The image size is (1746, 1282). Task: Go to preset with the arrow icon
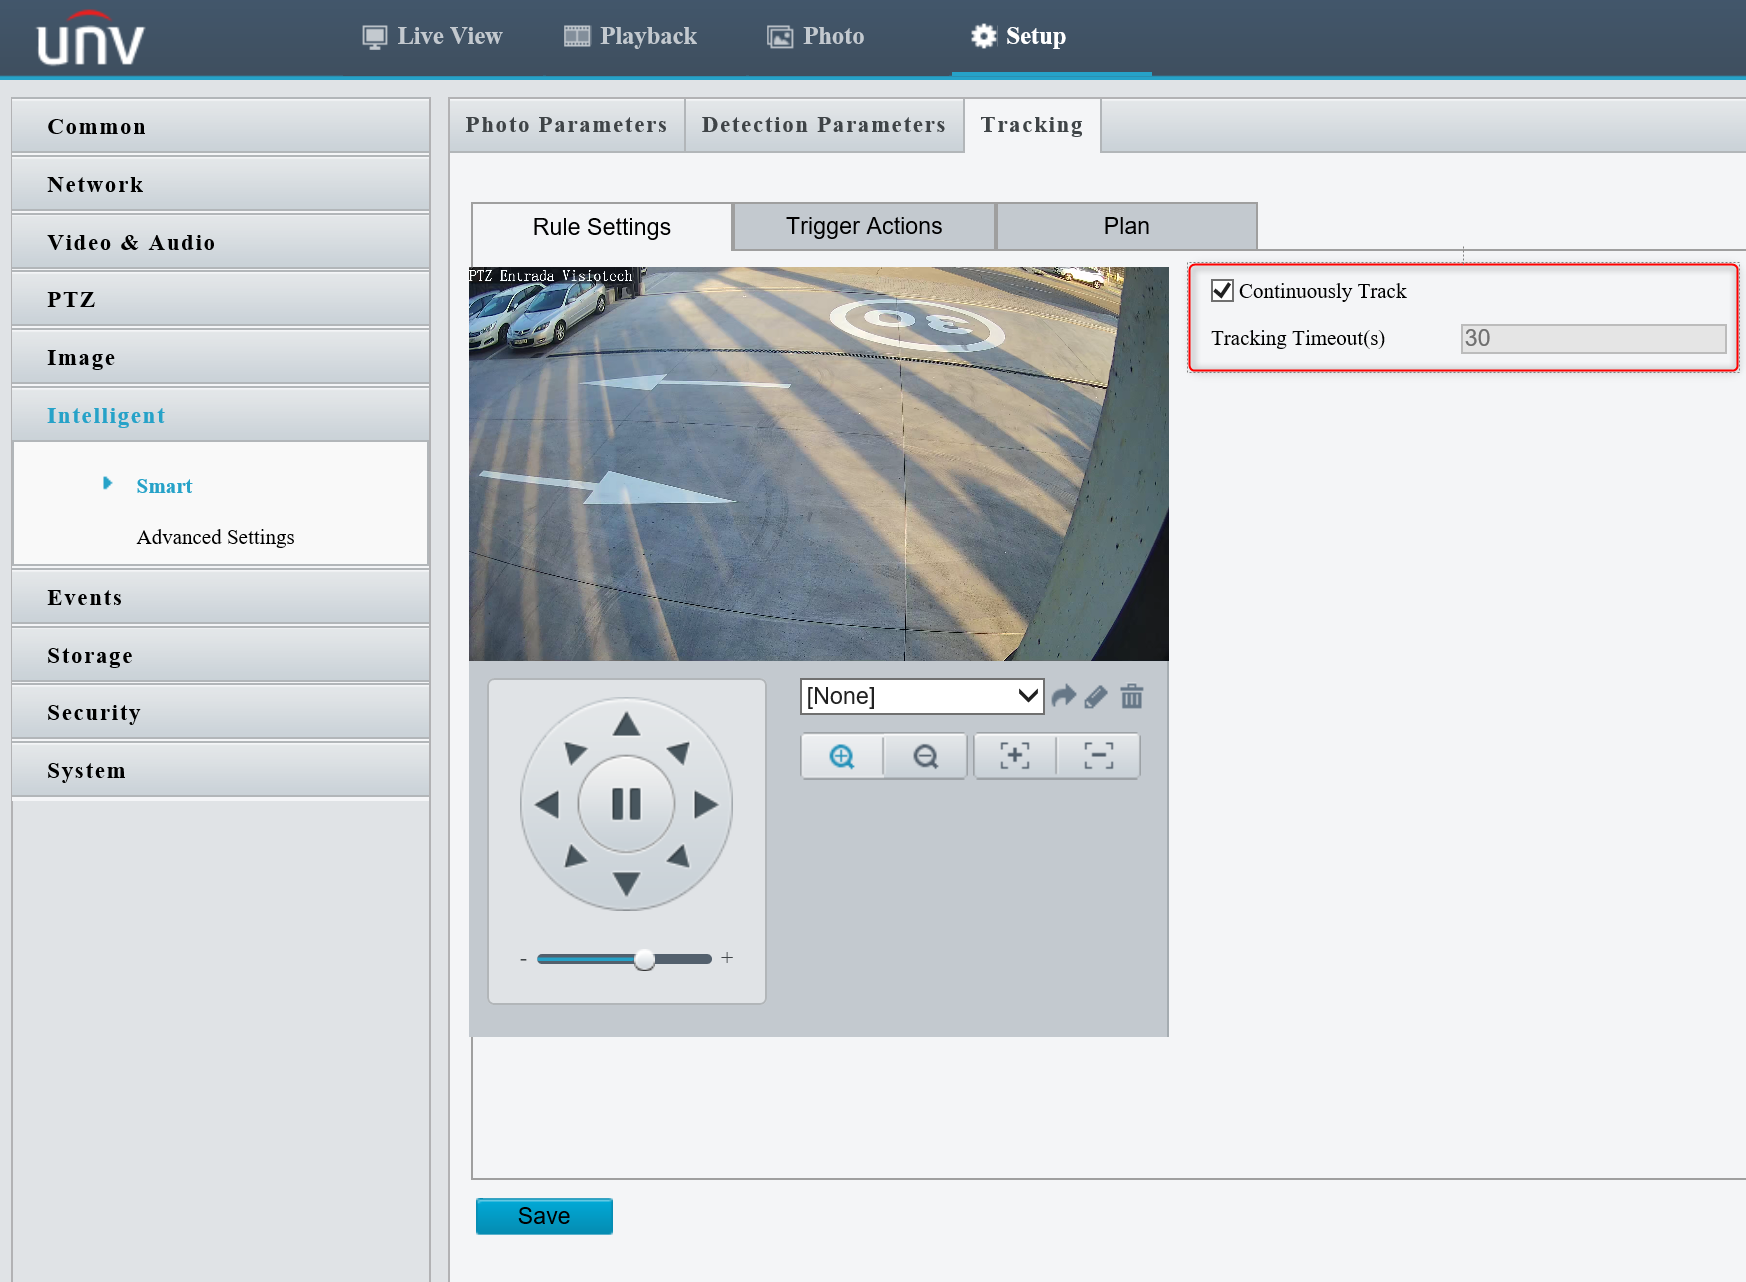click(x=1064, y=696)
